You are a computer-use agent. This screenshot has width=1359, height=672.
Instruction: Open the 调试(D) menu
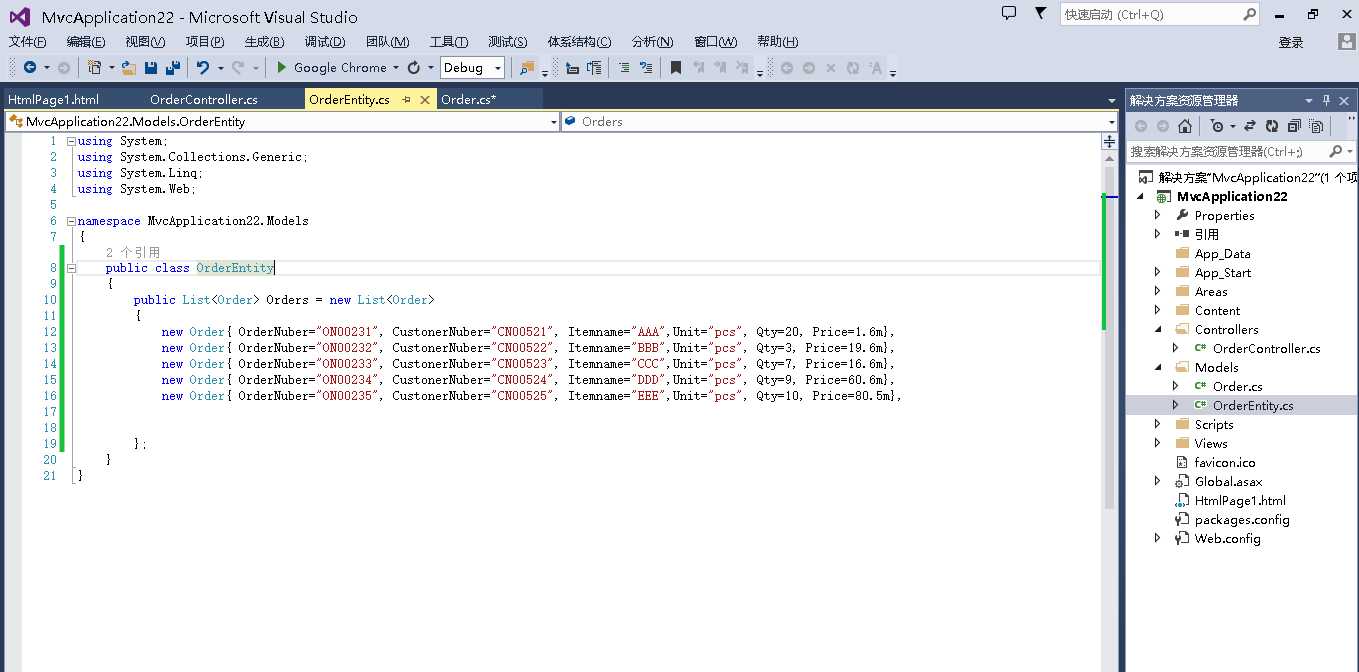pyautogui.click(x=325, y=41)
